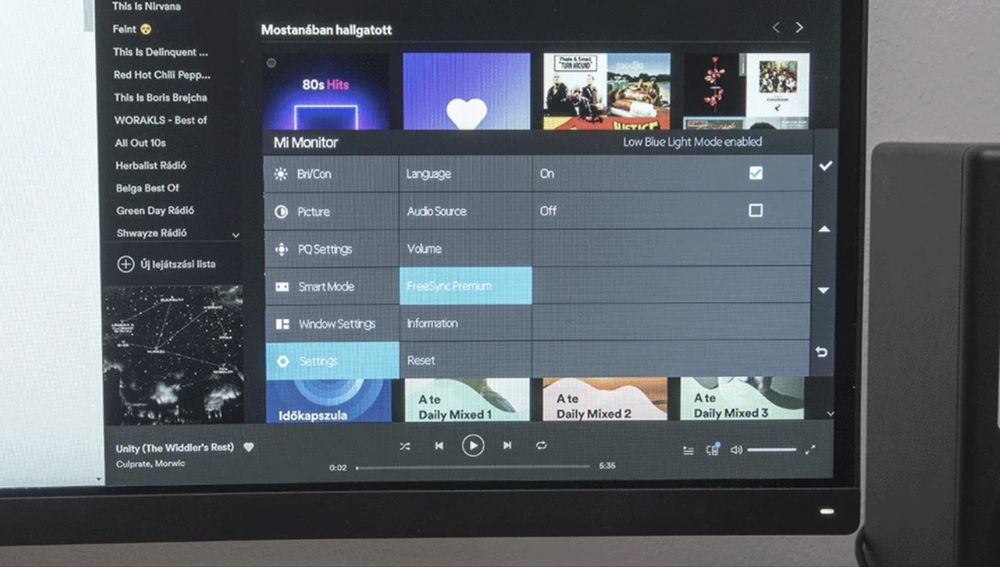Open the liked songs heart thumbnail
Viewport: 1000px width, 567px height.
466,91
